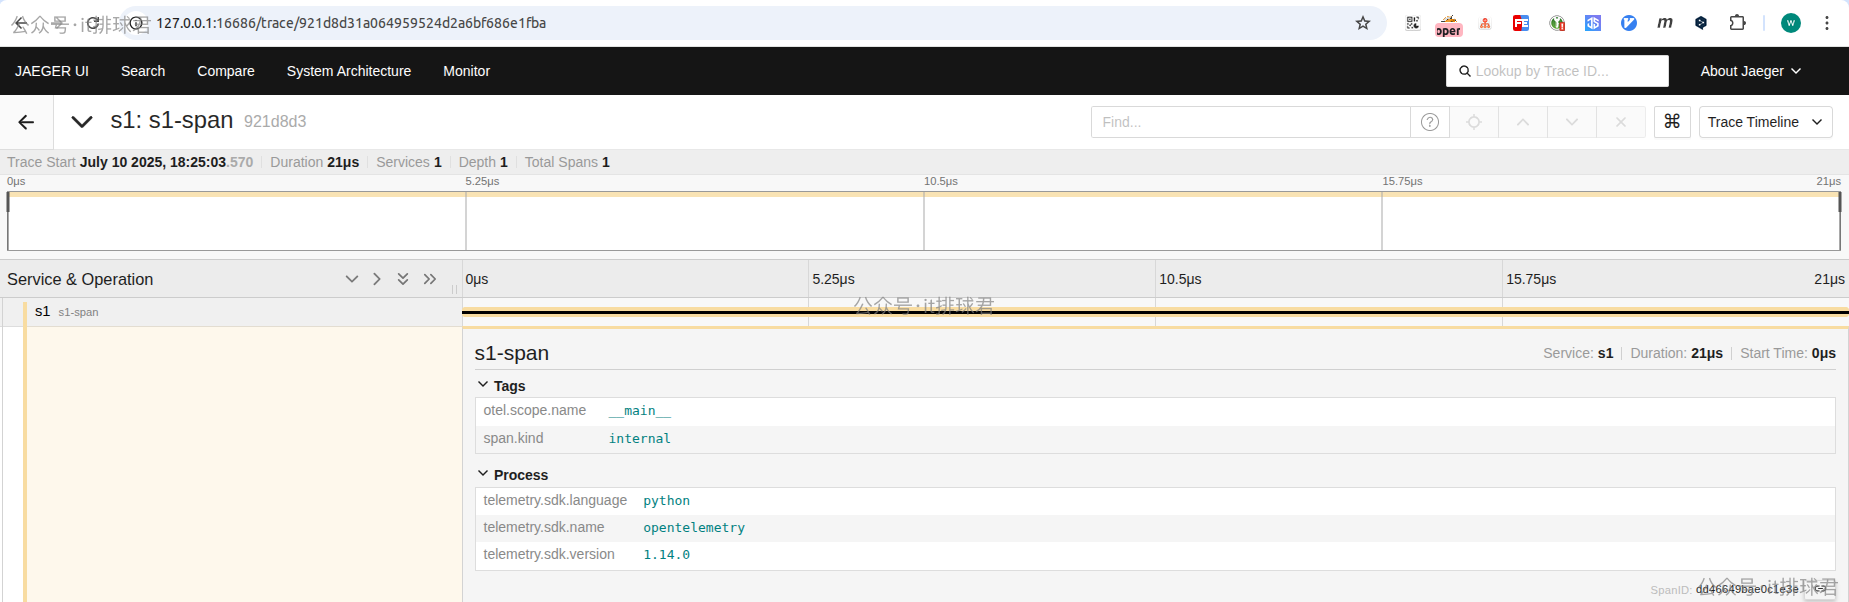Screen dimensions: 1849x602
Task: Open the blue V extension icon
Action: point(1629,23)
